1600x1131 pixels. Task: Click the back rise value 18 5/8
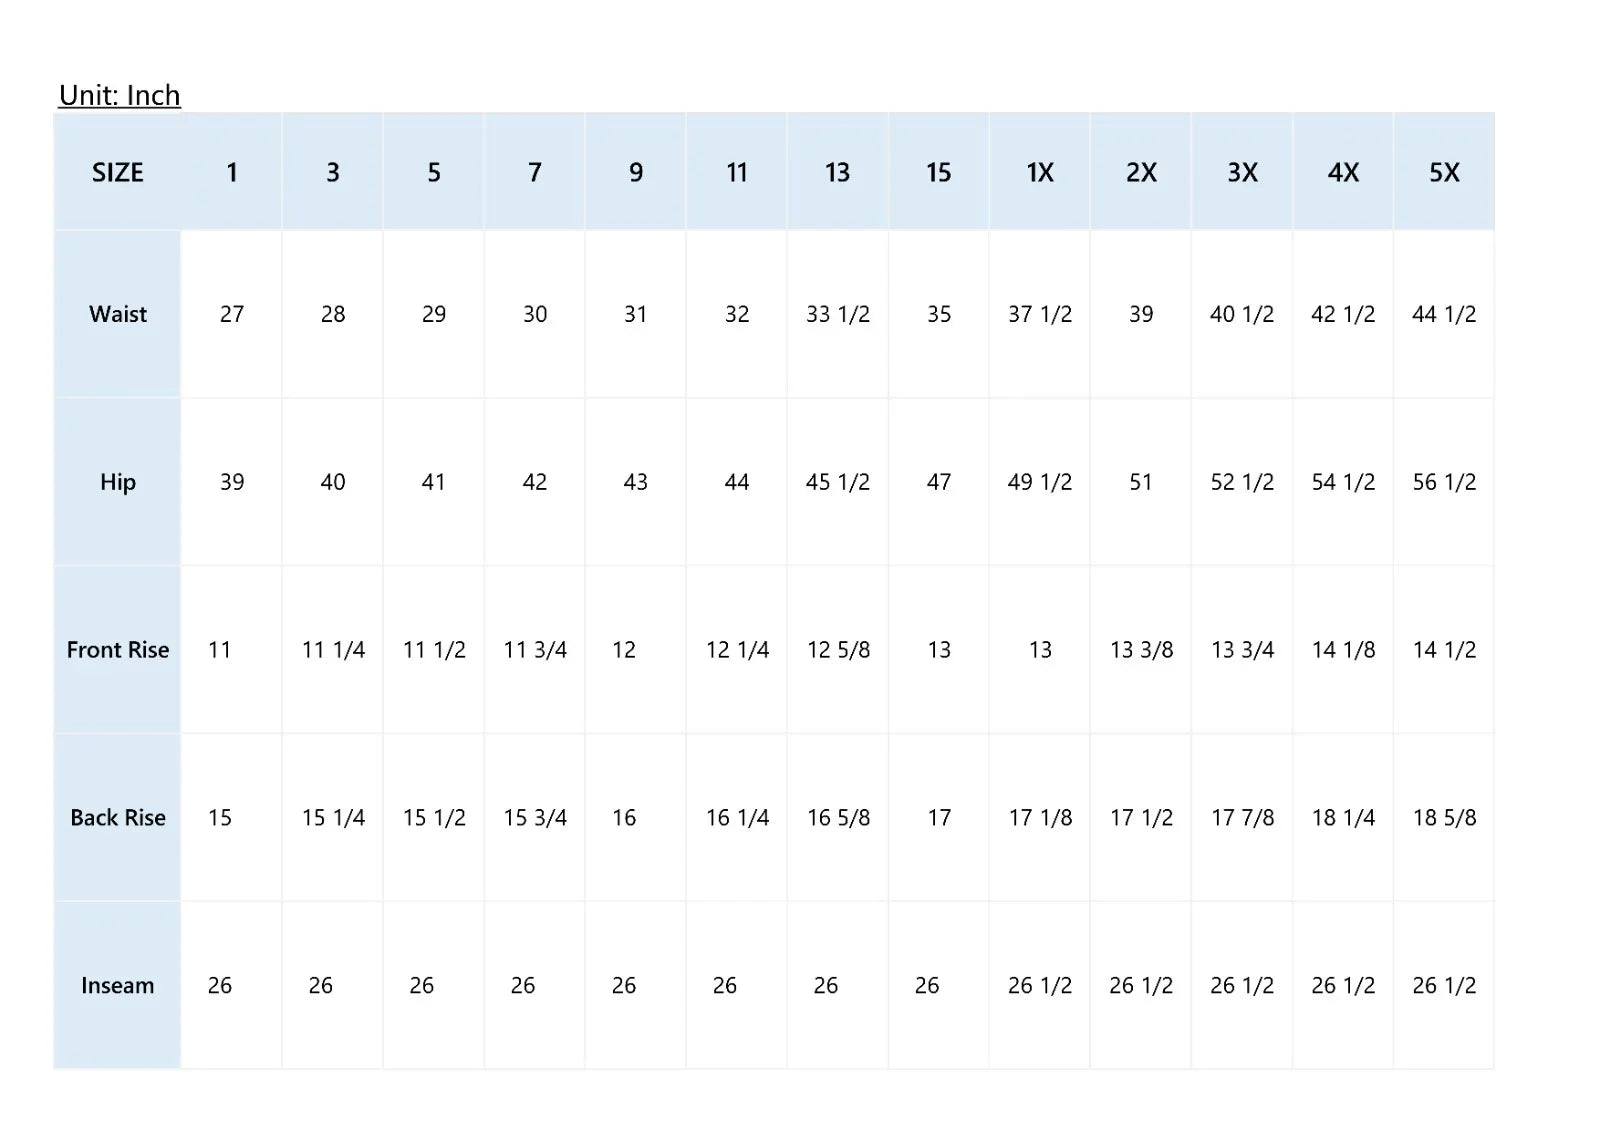tap(1444, 818)
